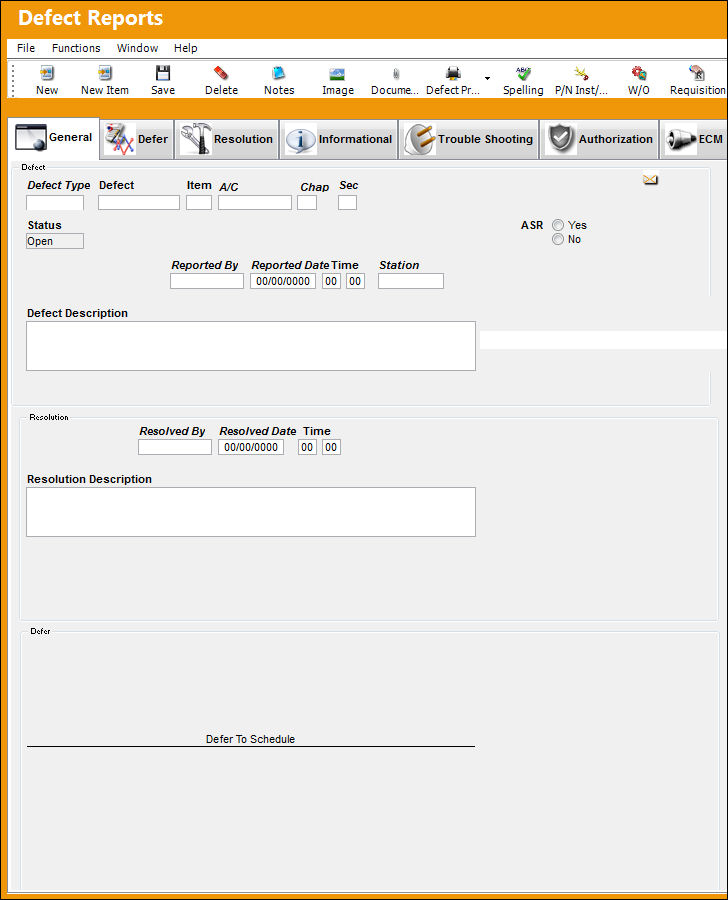
Task: Click the Station input field
Action: tap(411, 281)
